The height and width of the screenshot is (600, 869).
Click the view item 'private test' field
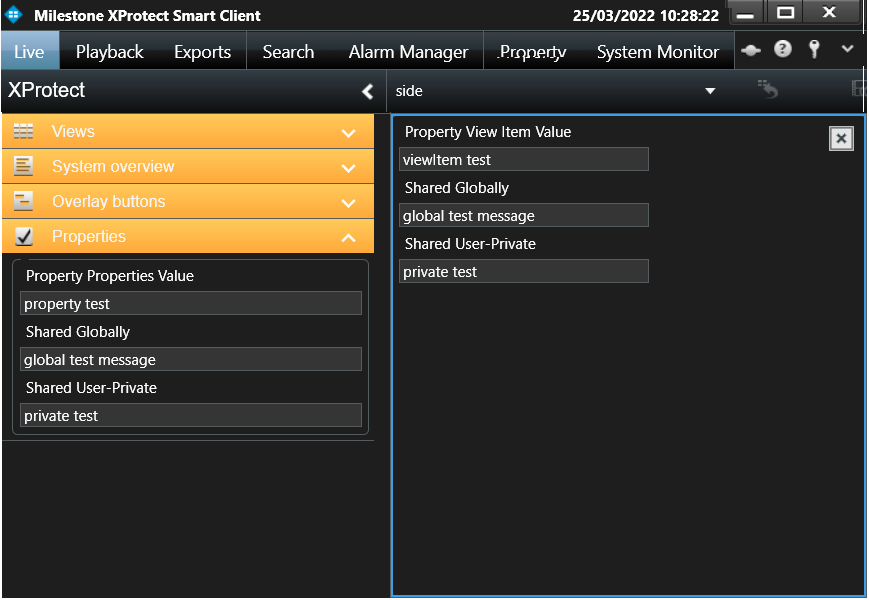tap(524, 271)
